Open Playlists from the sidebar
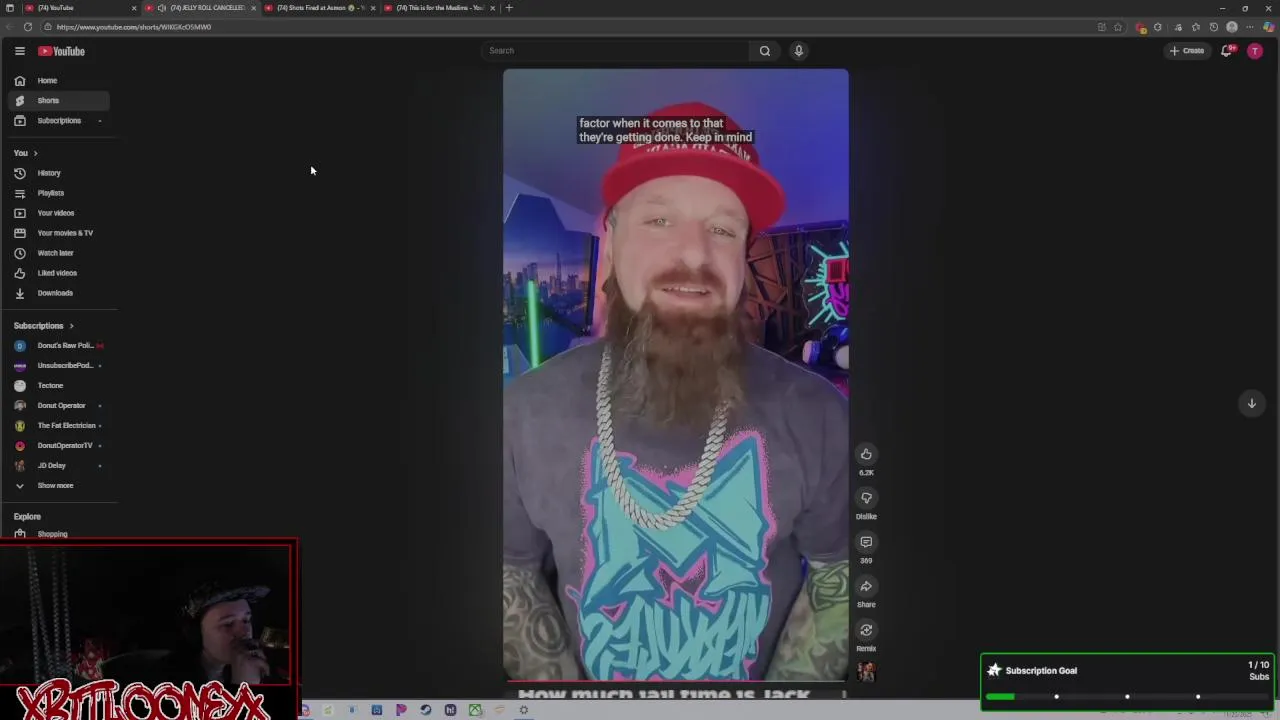Screen dimensions: 1280x720 59,193
